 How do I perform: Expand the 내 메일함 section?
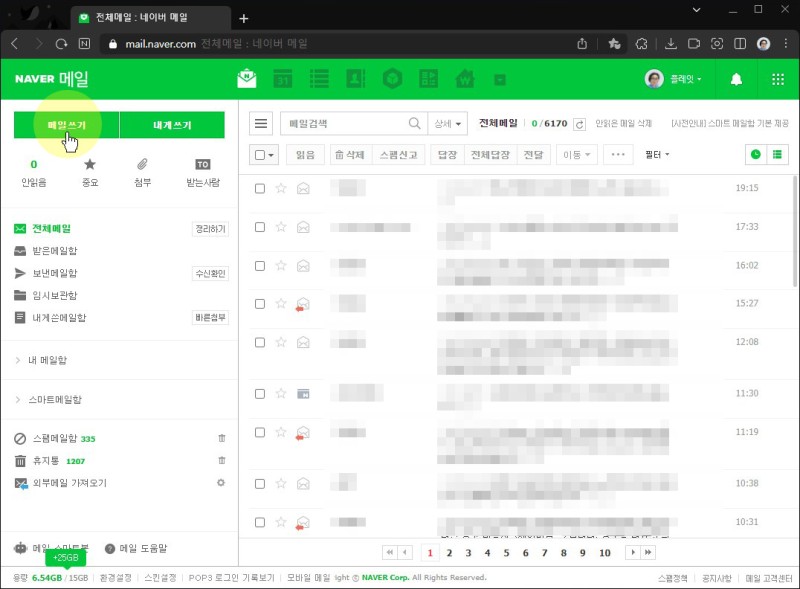[x=47, y=360]
